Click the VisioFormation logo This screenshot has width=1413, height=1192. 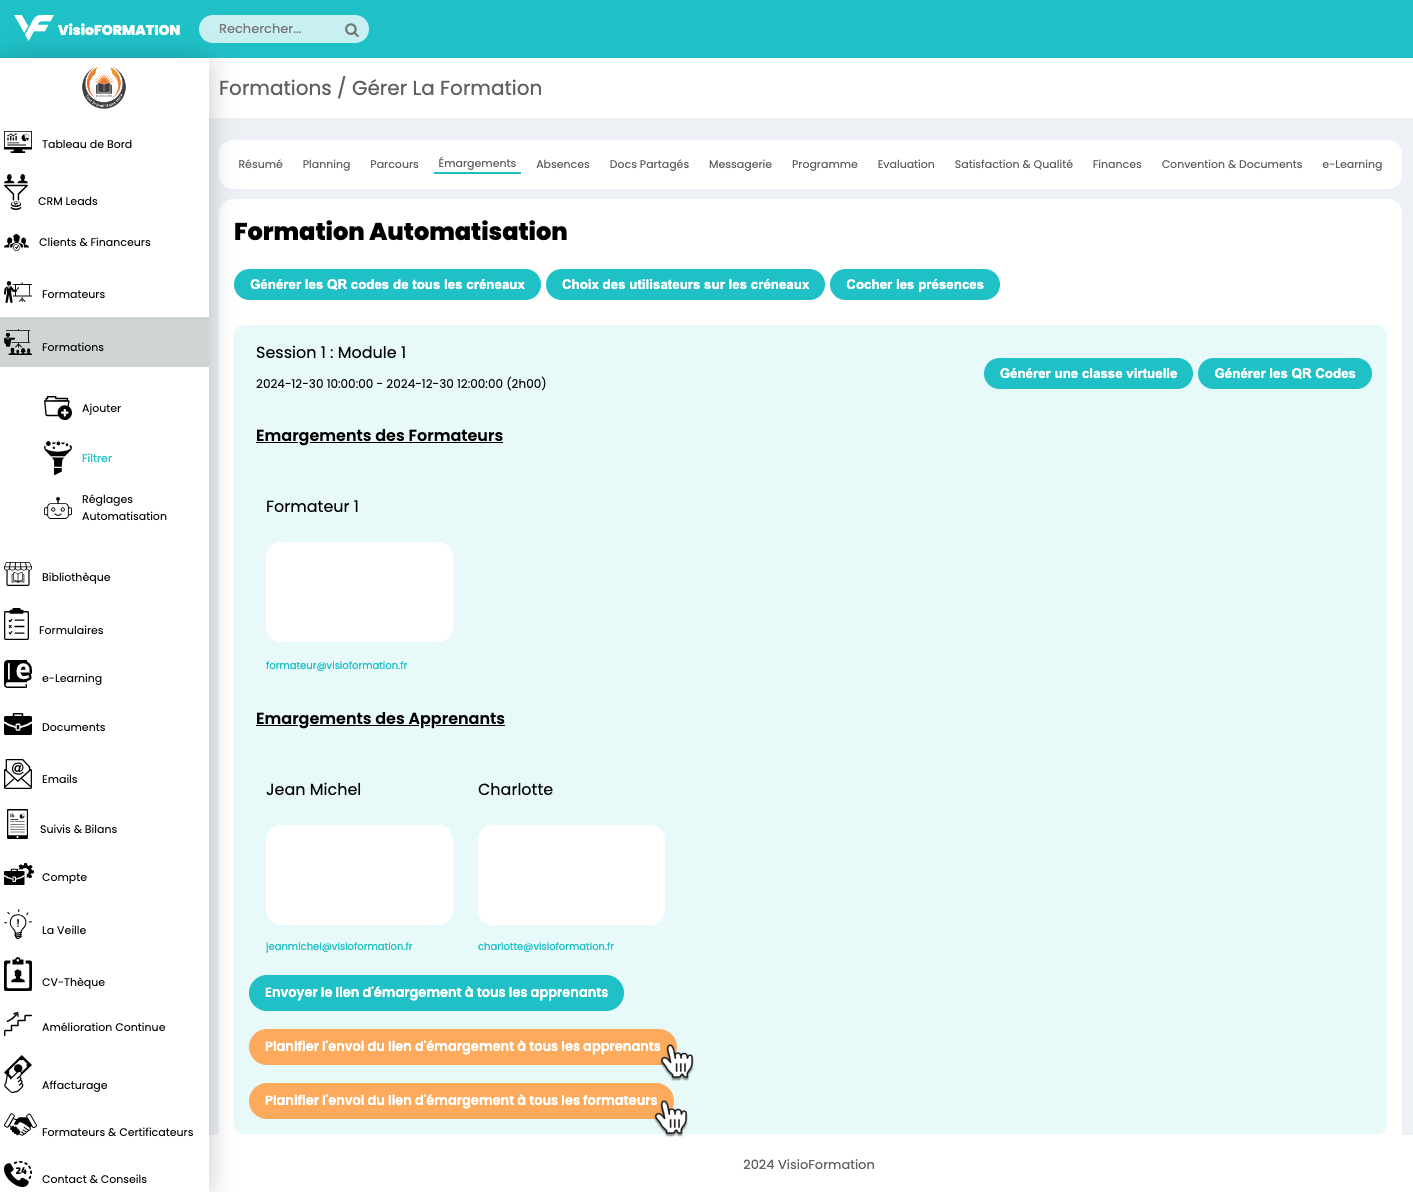[x=97, y=28]
